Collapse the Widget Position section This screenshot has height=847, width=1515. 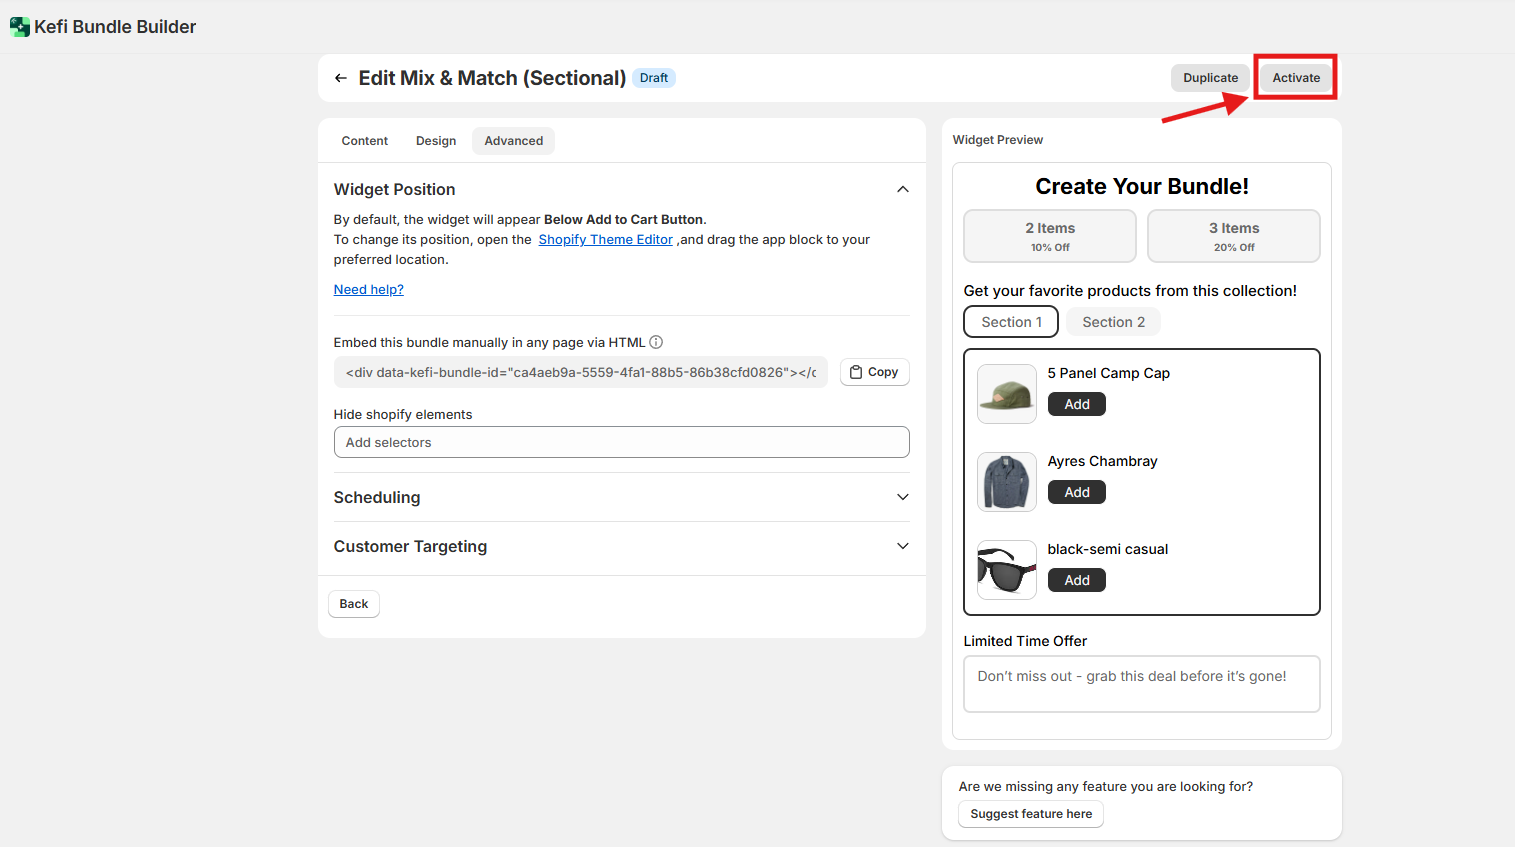[902, 190]
